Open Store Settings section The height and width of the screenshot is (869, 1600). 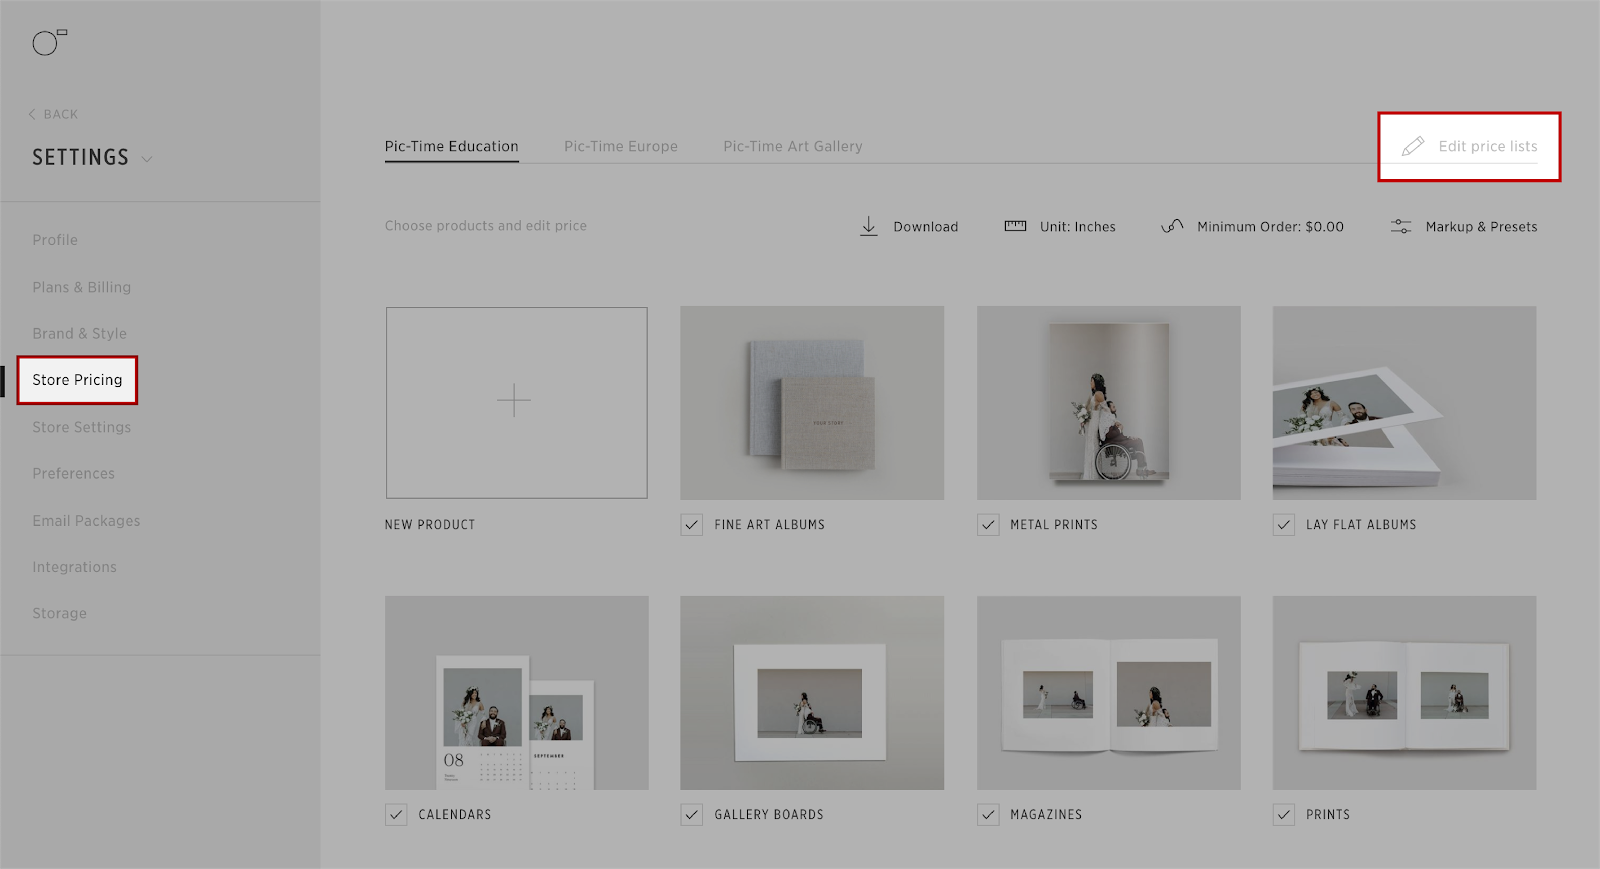(82, 427)
